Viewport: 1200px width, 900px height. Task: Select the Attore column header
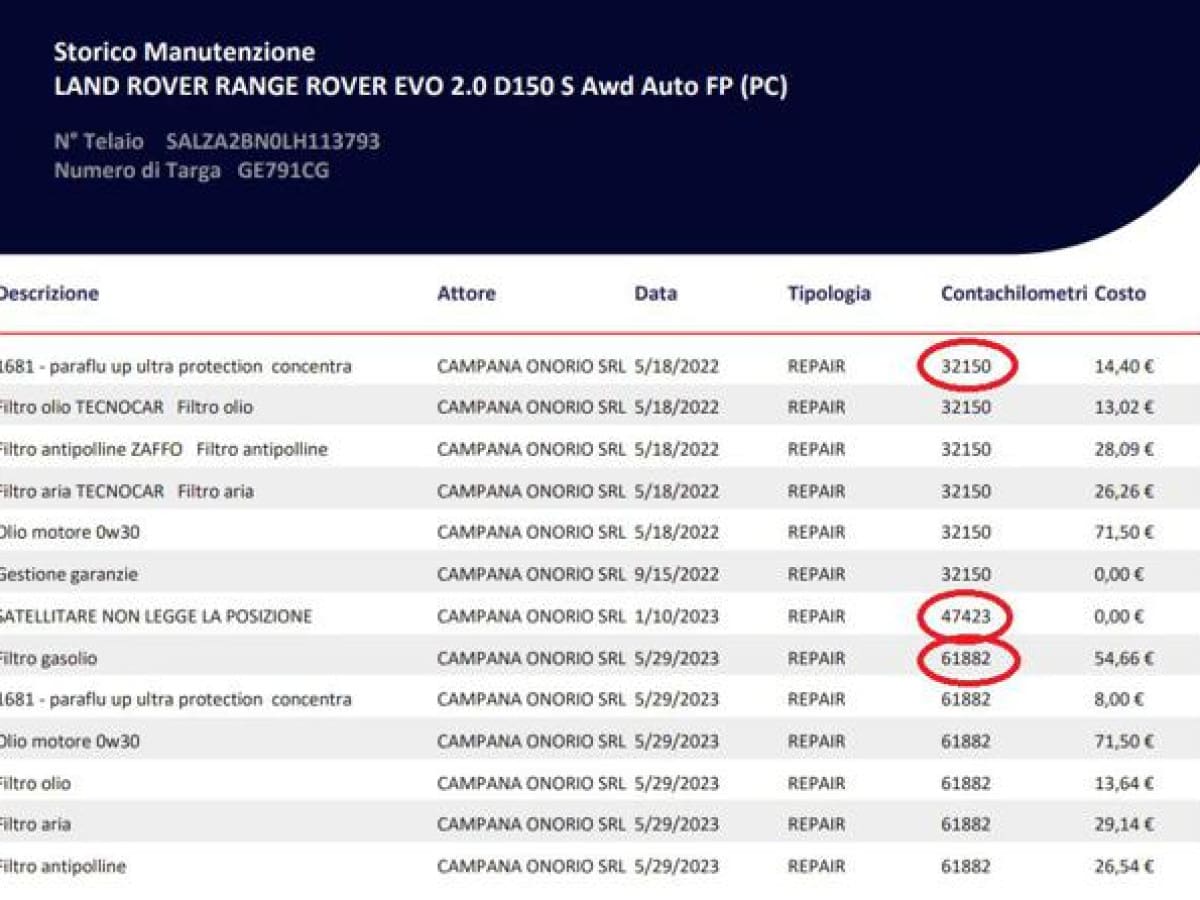[466, 293]
